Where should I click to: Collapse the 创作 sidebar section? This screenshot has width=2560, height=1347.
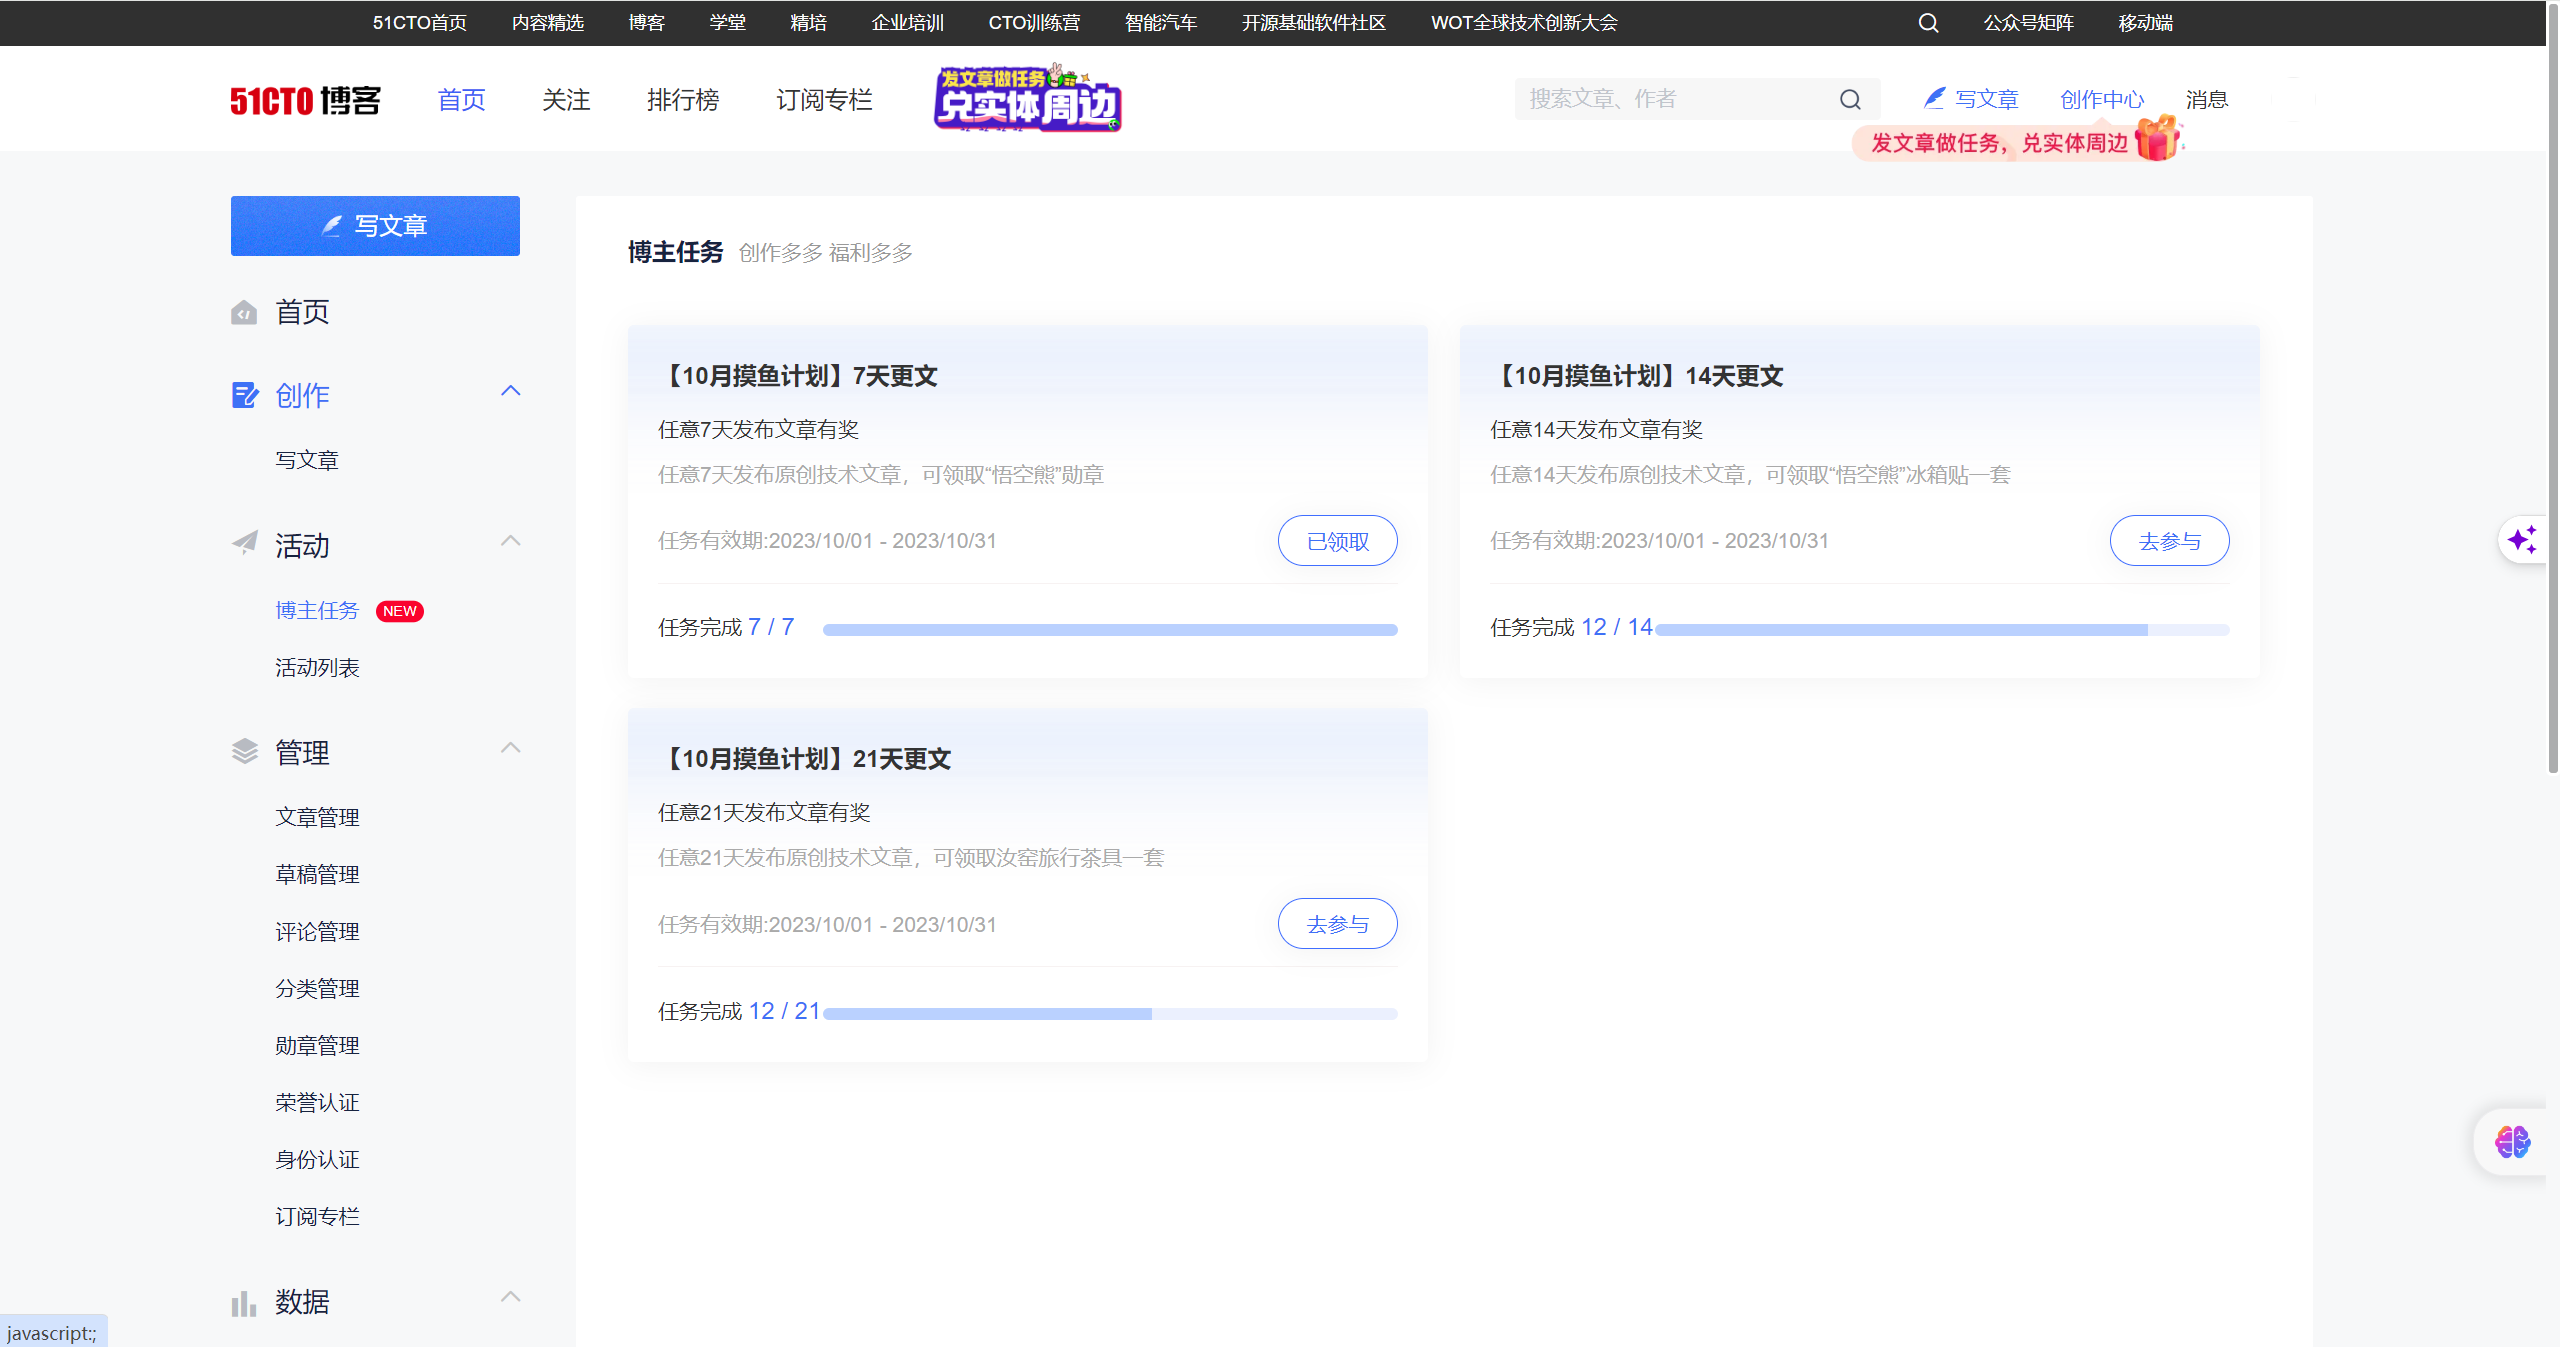510,391
